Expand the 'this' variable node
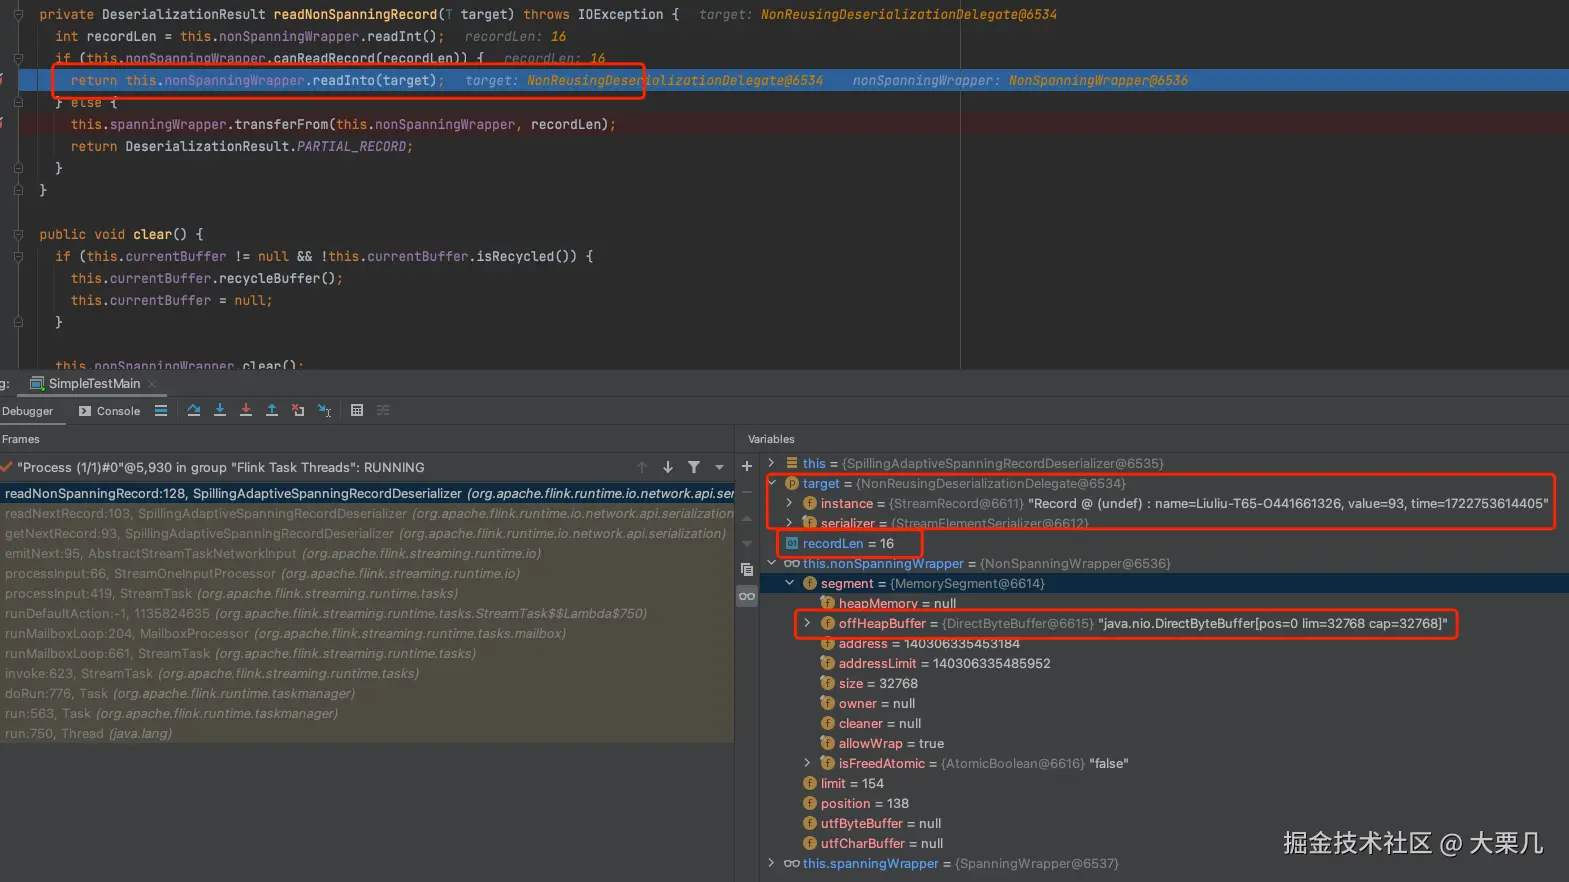1569x882 pixels. [771, 463]
